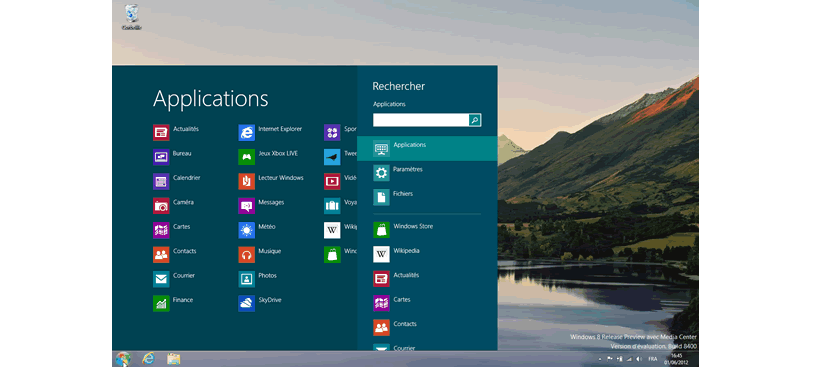Viewport: 822px width, 367px height.
Task: Select the Paramètres search category
Action: pos(427,172)
